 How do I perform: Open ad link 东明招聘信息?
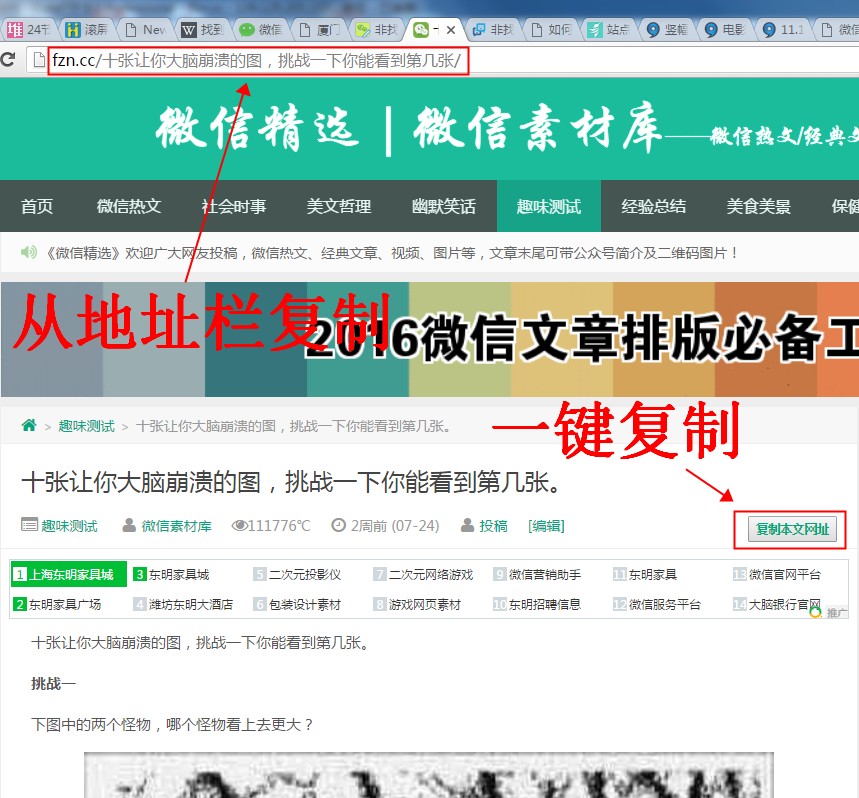pyautogui.click(x=545, y=605)
